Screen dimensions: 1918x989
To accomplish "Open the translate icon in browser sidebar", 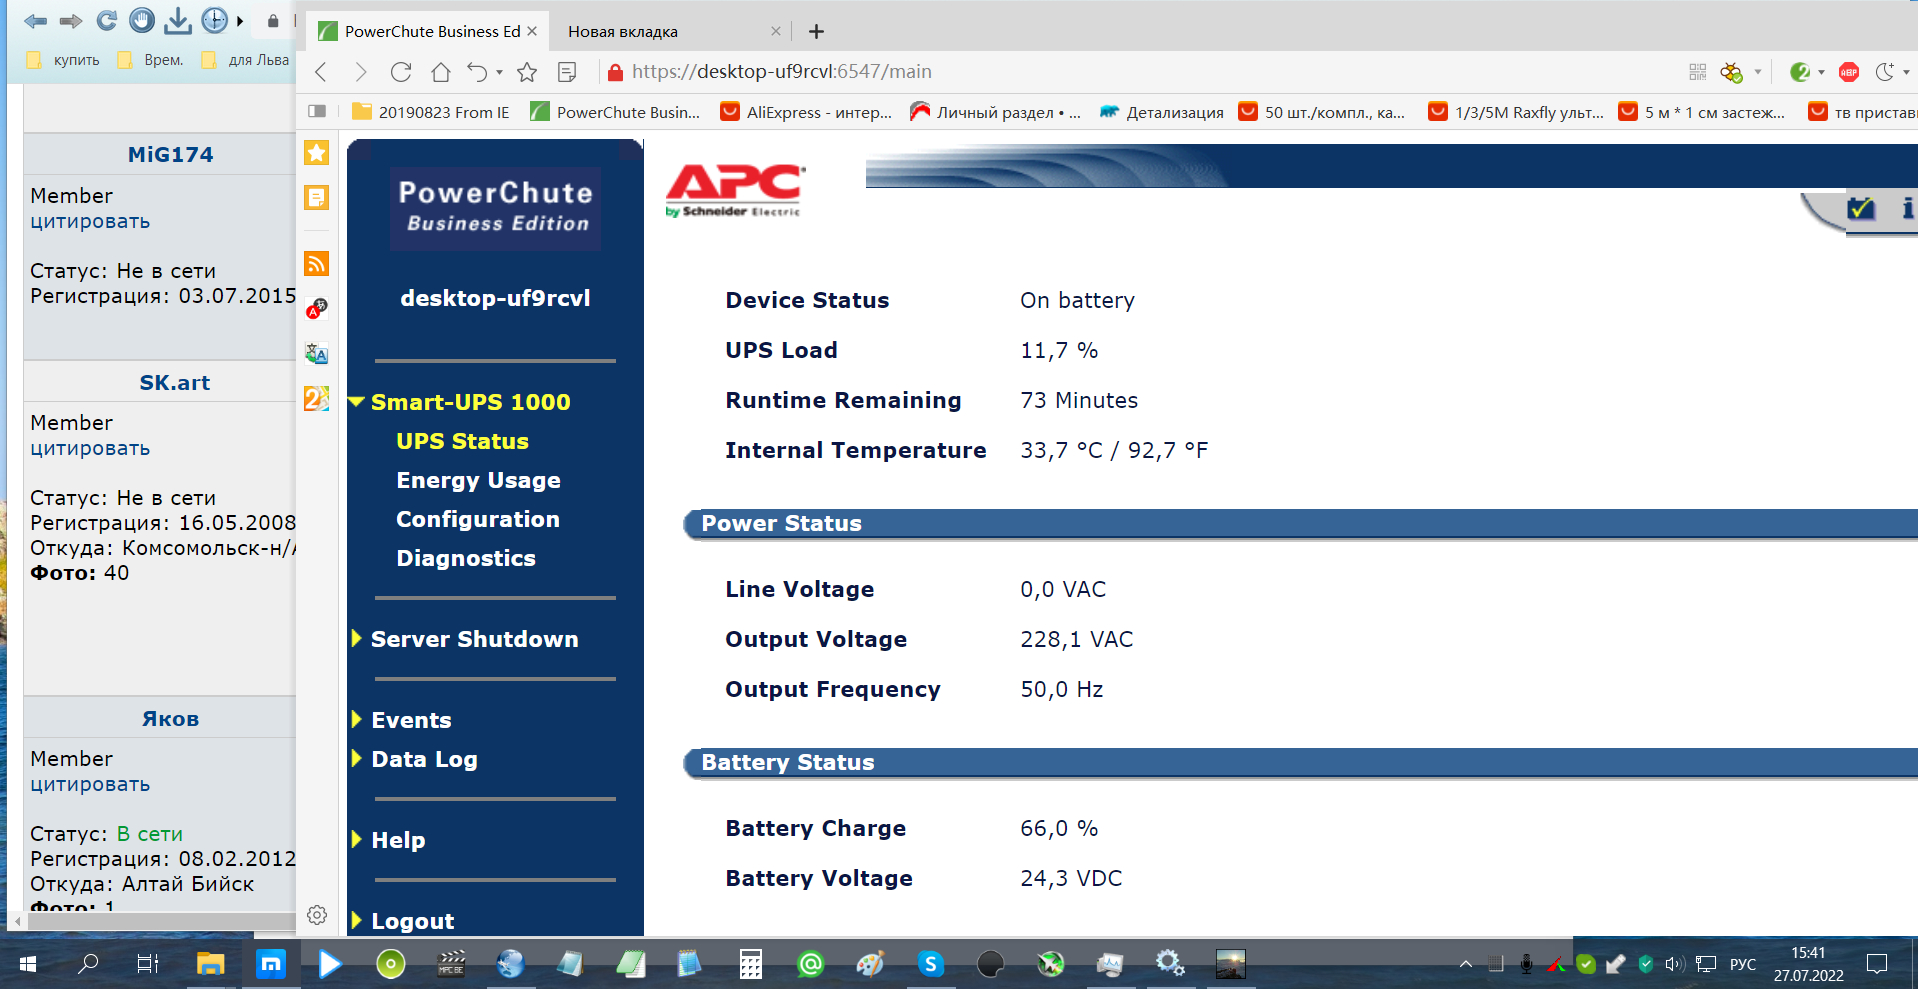I will (317, 353).
